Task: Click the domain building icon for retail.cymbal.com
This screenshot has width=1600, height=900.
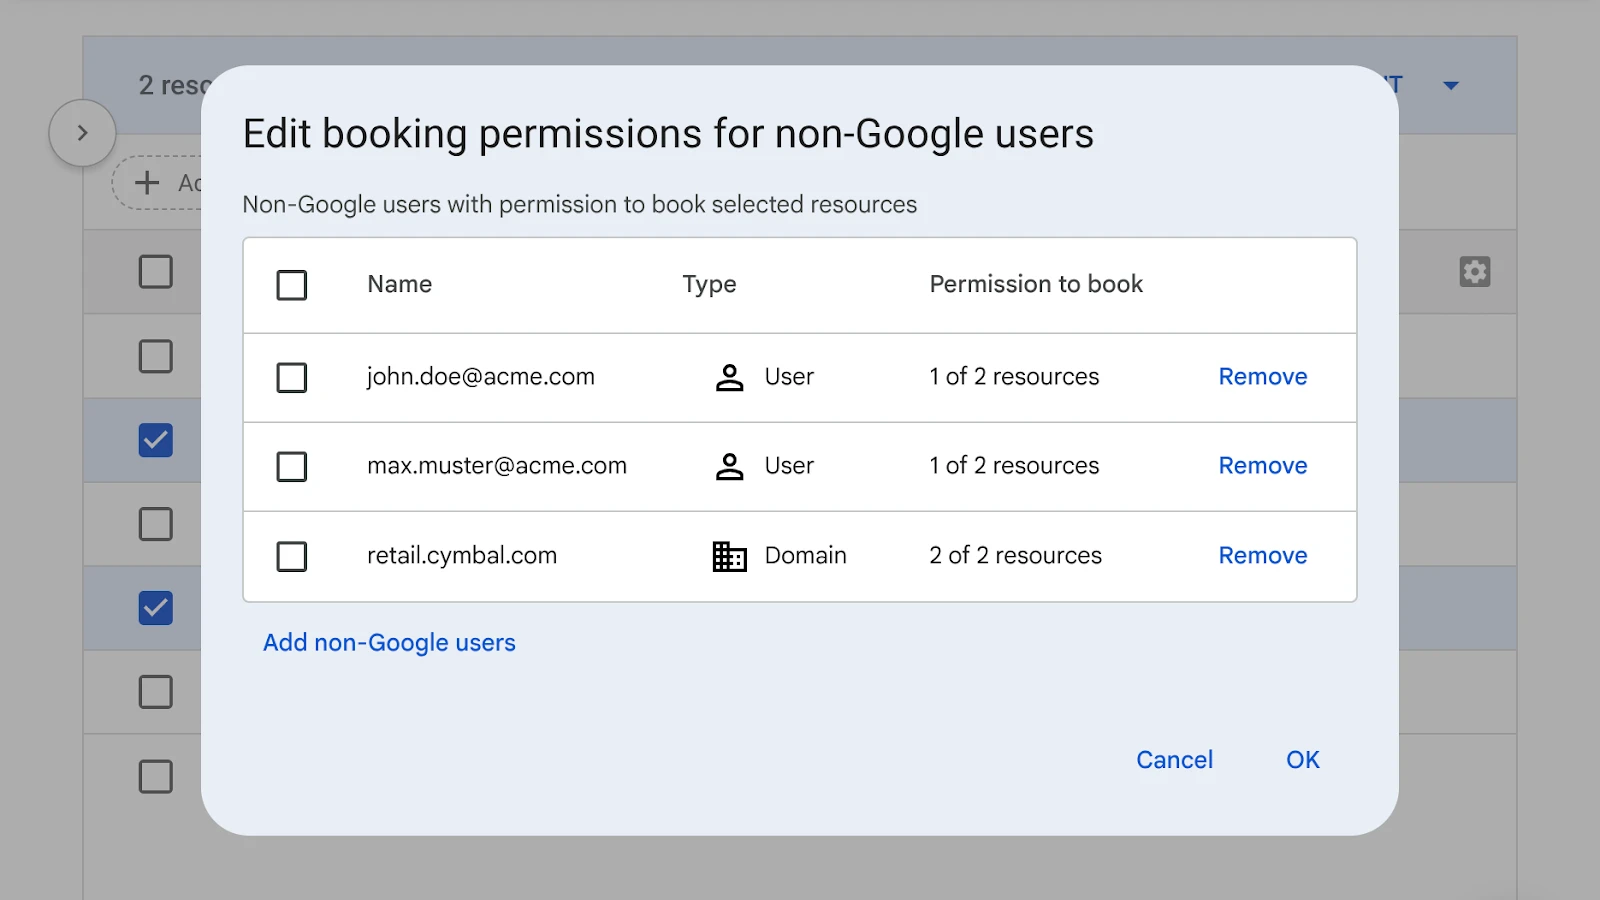Action: (x=729, y=556)
